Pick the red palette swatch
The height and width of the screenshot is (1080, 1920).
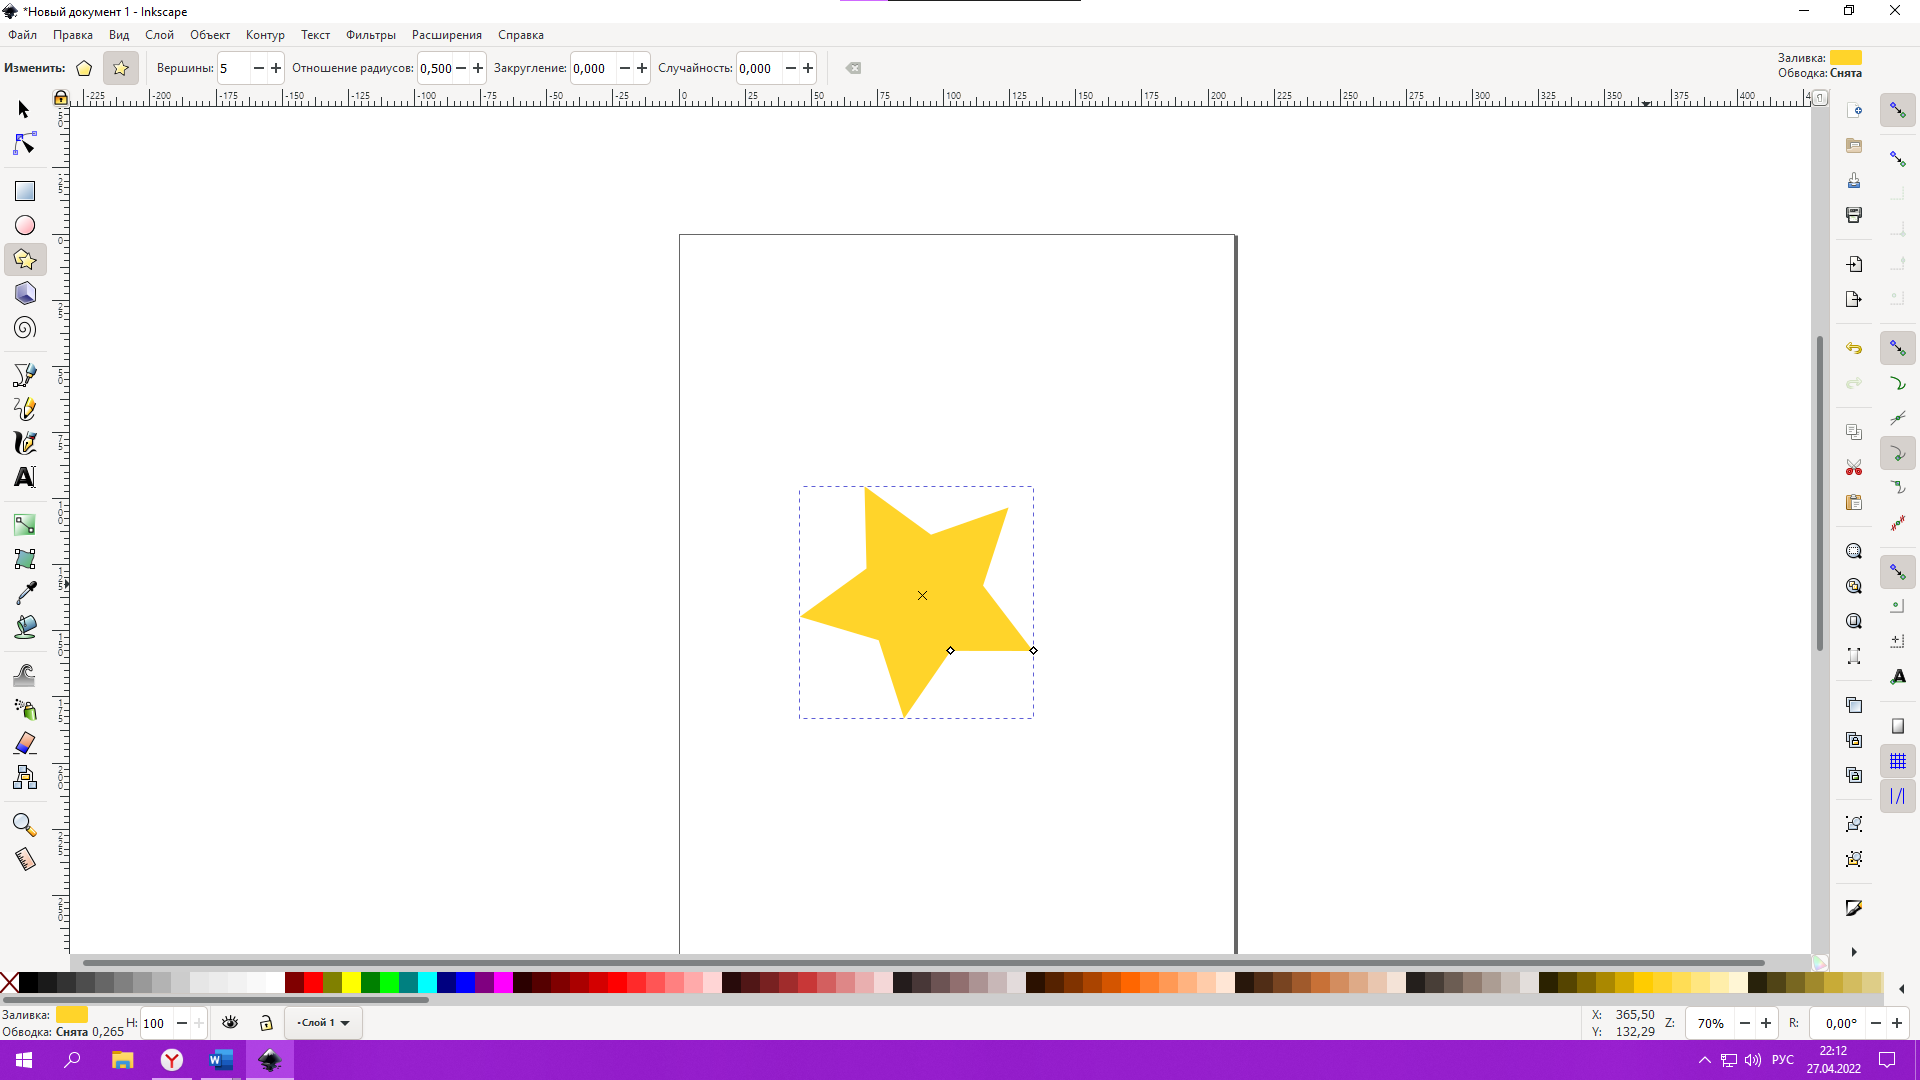313,983
